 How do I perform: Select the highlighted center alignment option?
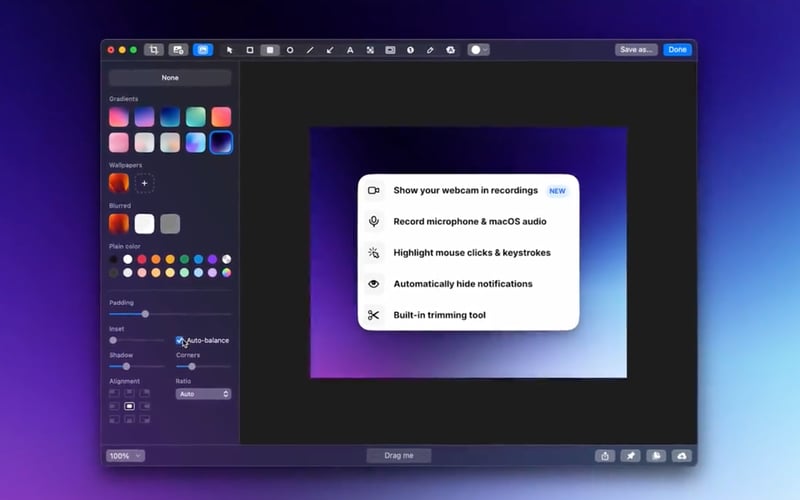130,406
